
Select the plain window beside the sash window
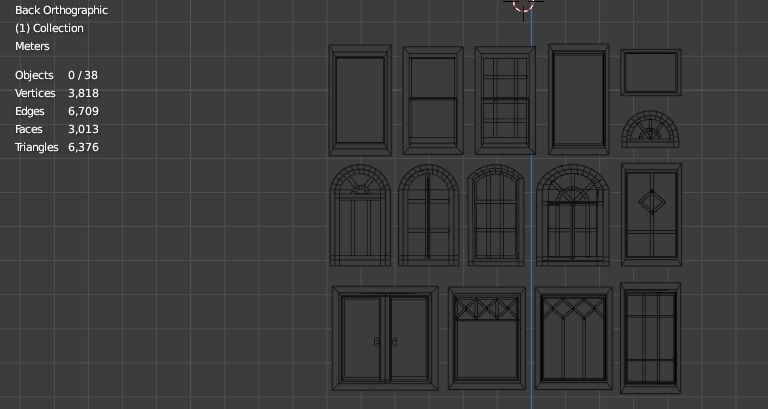click(360, 100)
